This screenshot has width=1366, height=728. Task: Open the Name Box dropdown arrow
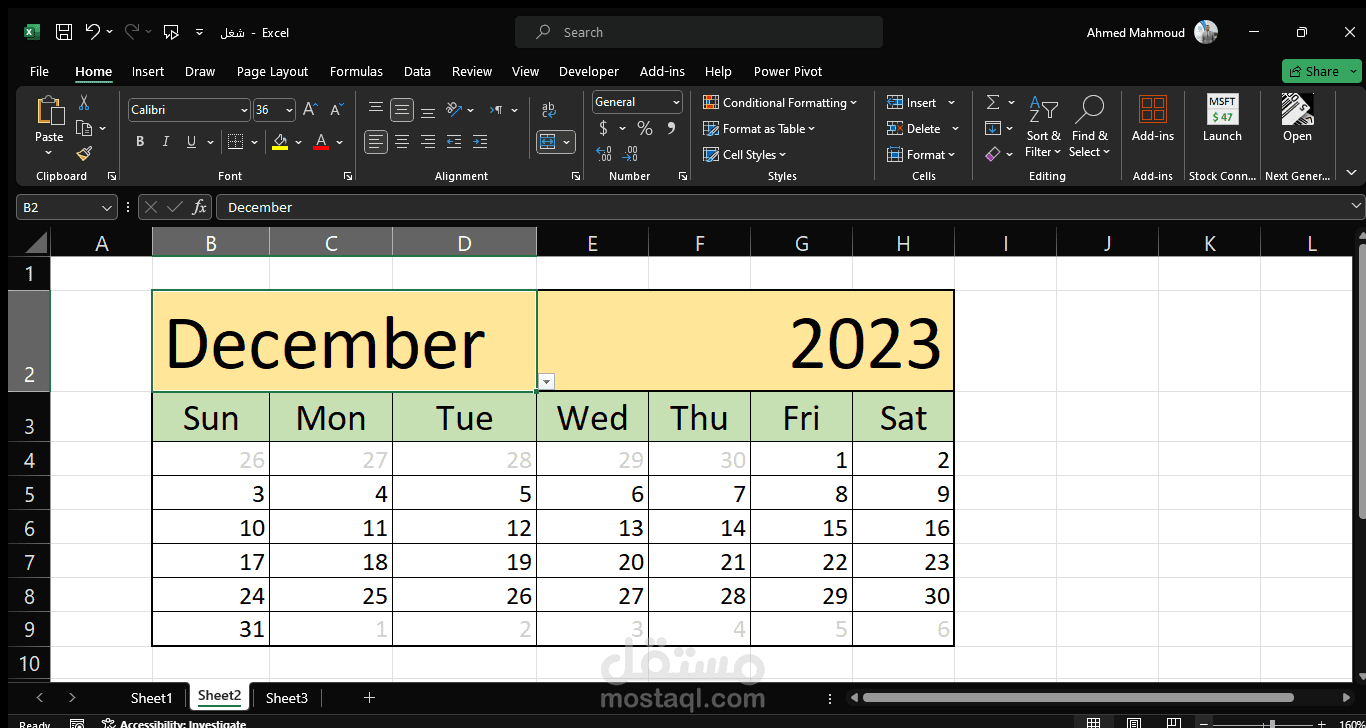107,207
